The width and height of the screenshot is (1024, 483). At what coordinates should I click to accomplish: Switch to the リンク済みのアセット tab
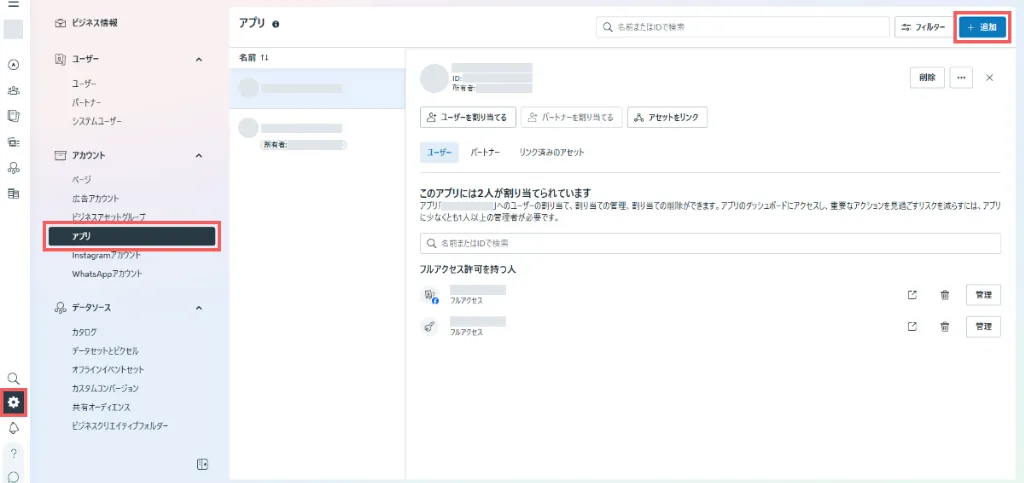click(551, 153)
